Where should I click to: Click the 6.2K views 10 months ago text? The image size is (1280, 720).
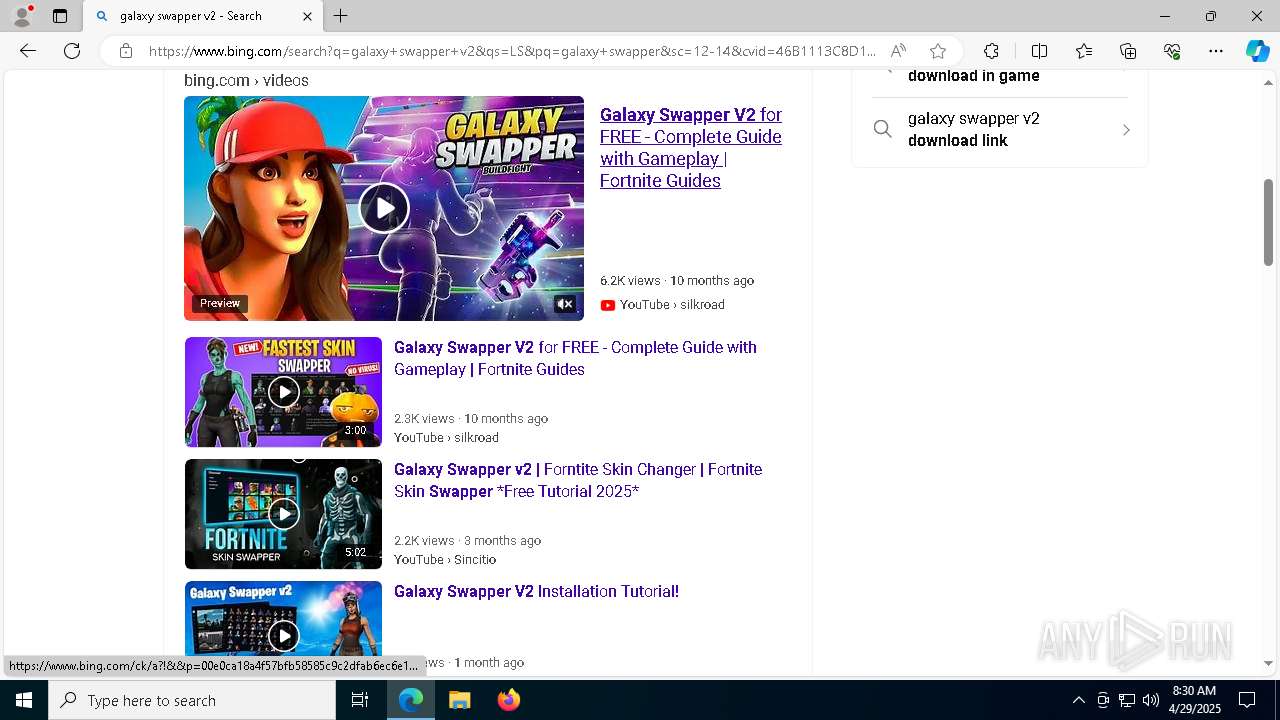point(677,281)
